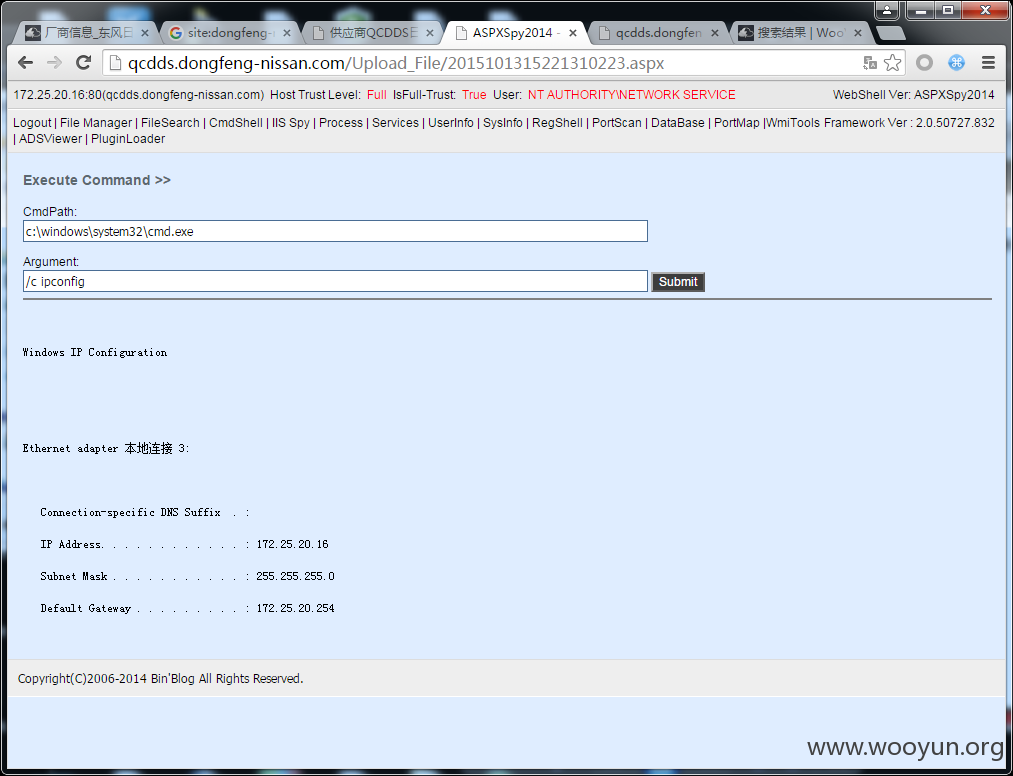Click the Ethernet adapter 本地连接 3 line
This screenshot has width=1013, height=776.
click(107, 448)
